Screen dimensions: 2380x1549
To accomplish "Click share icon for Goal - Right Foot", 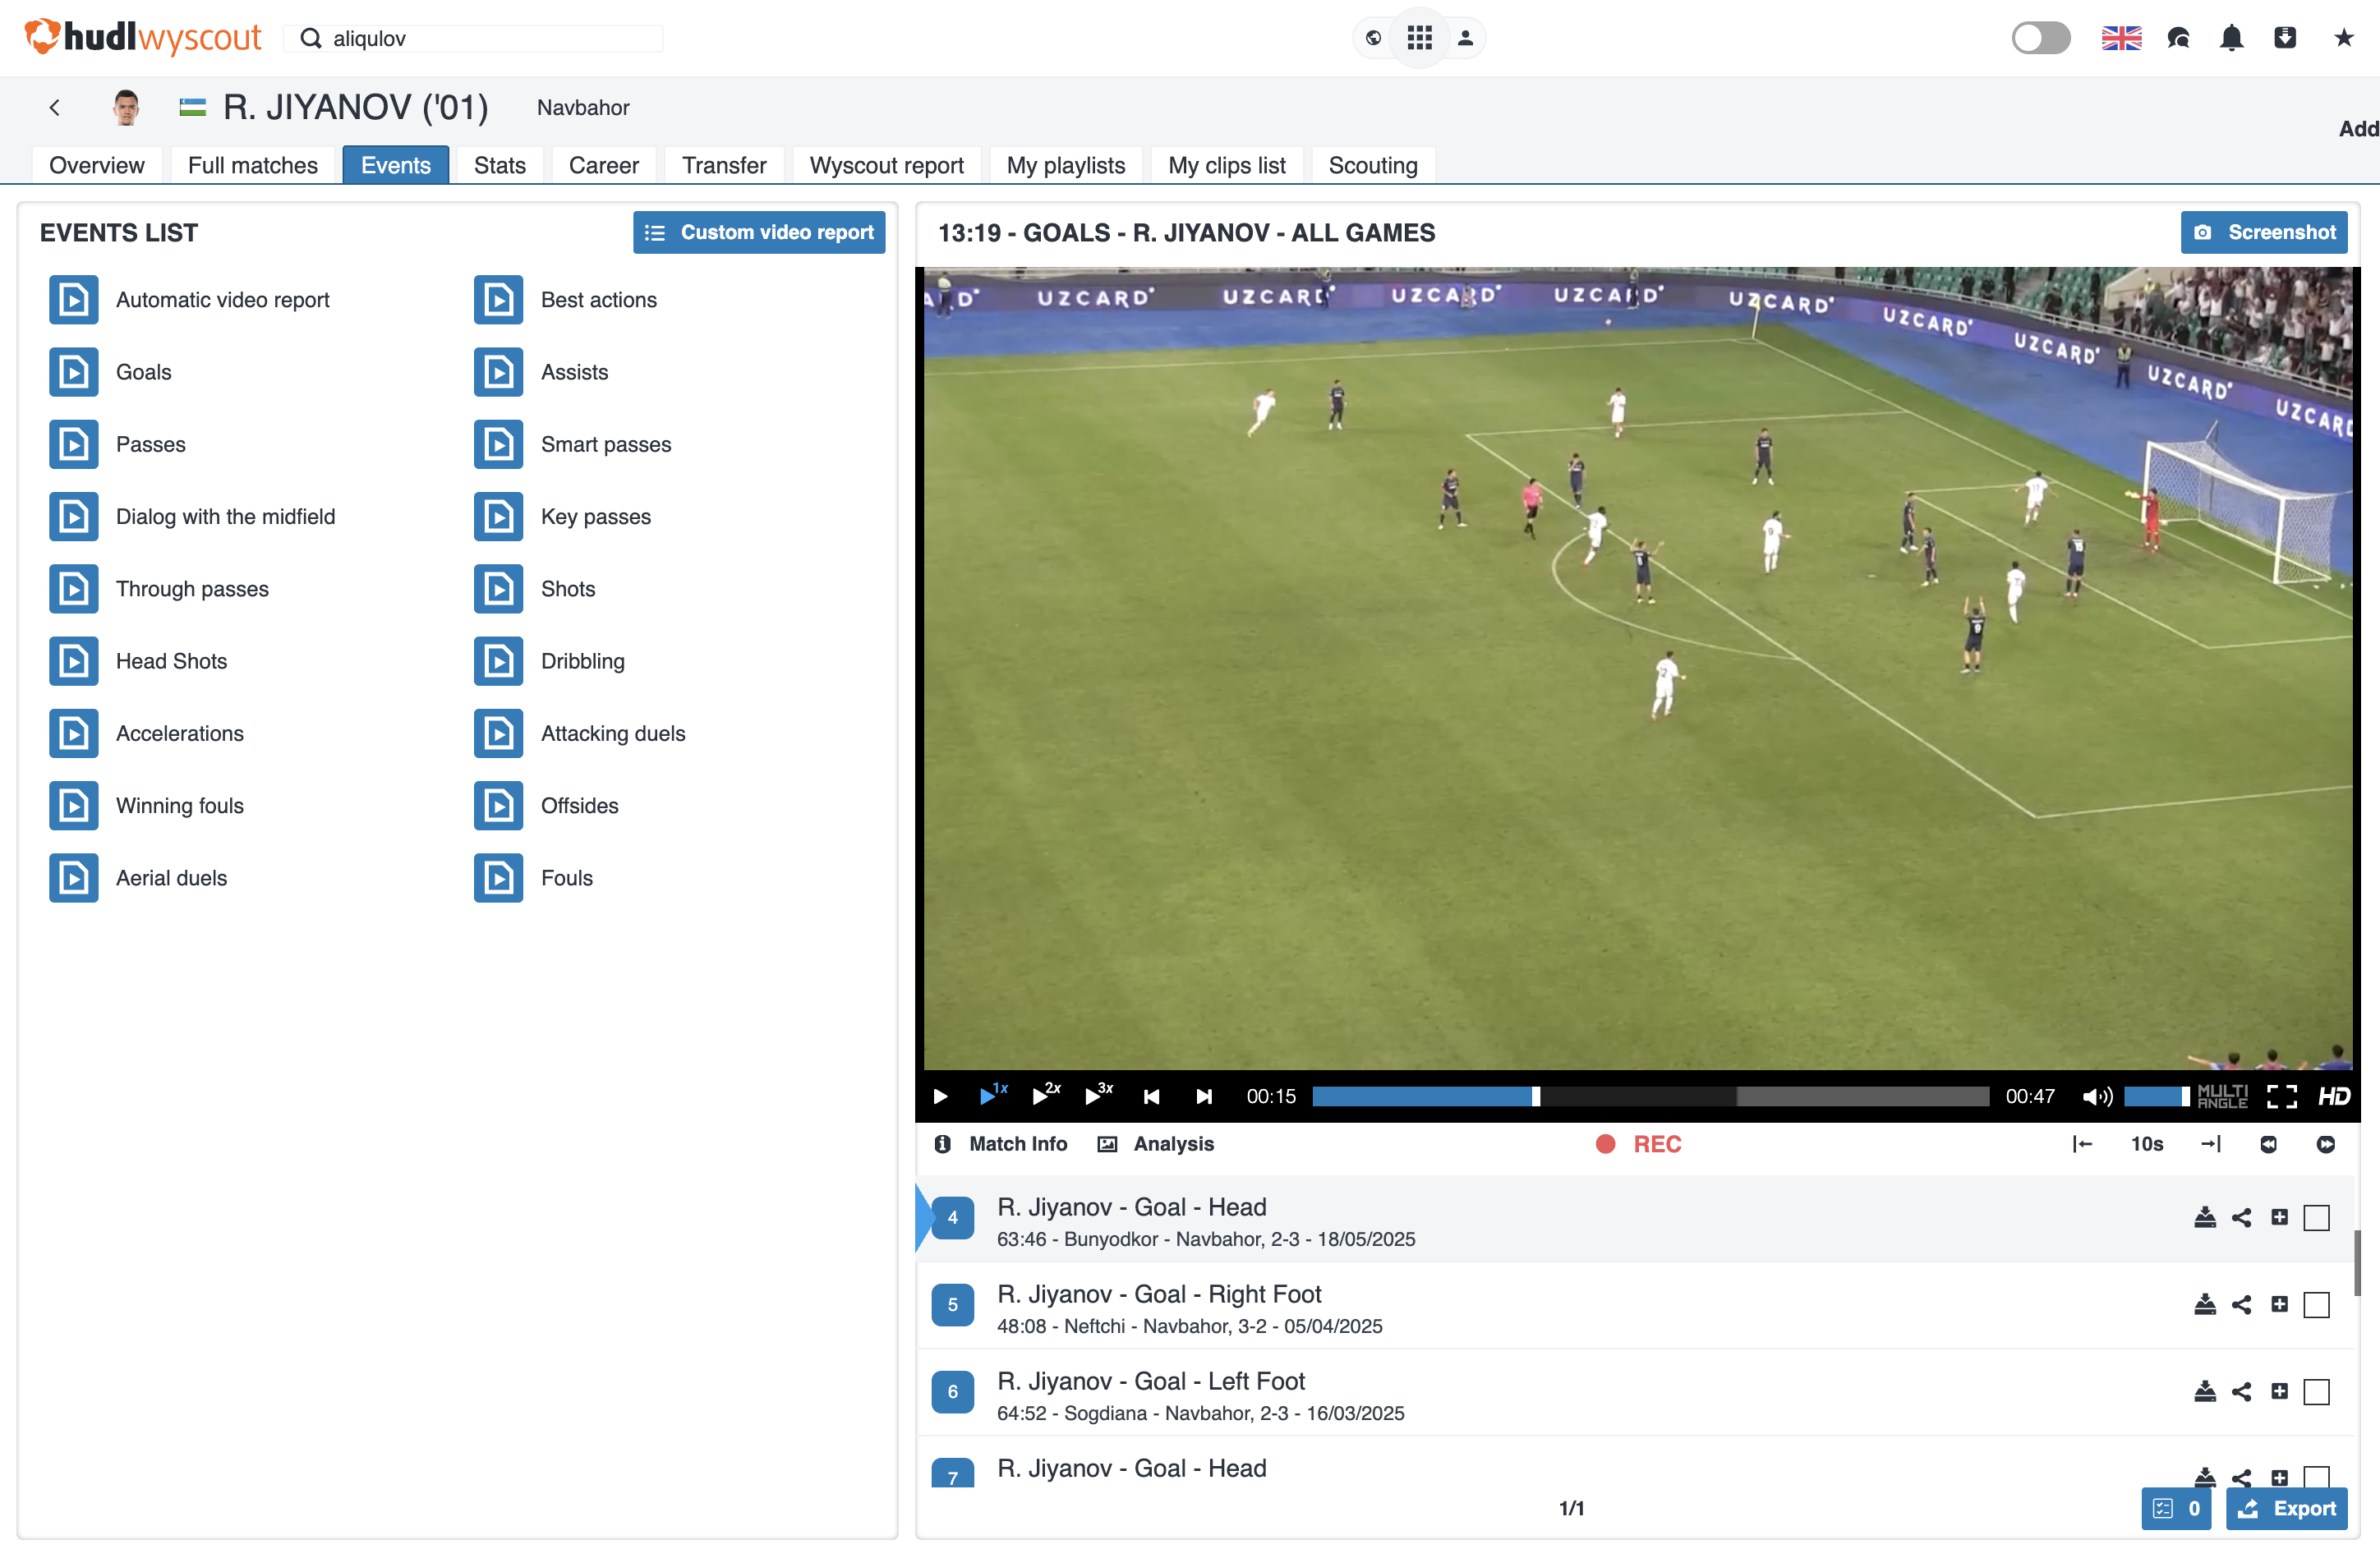I will [x=2242, y=1304].
